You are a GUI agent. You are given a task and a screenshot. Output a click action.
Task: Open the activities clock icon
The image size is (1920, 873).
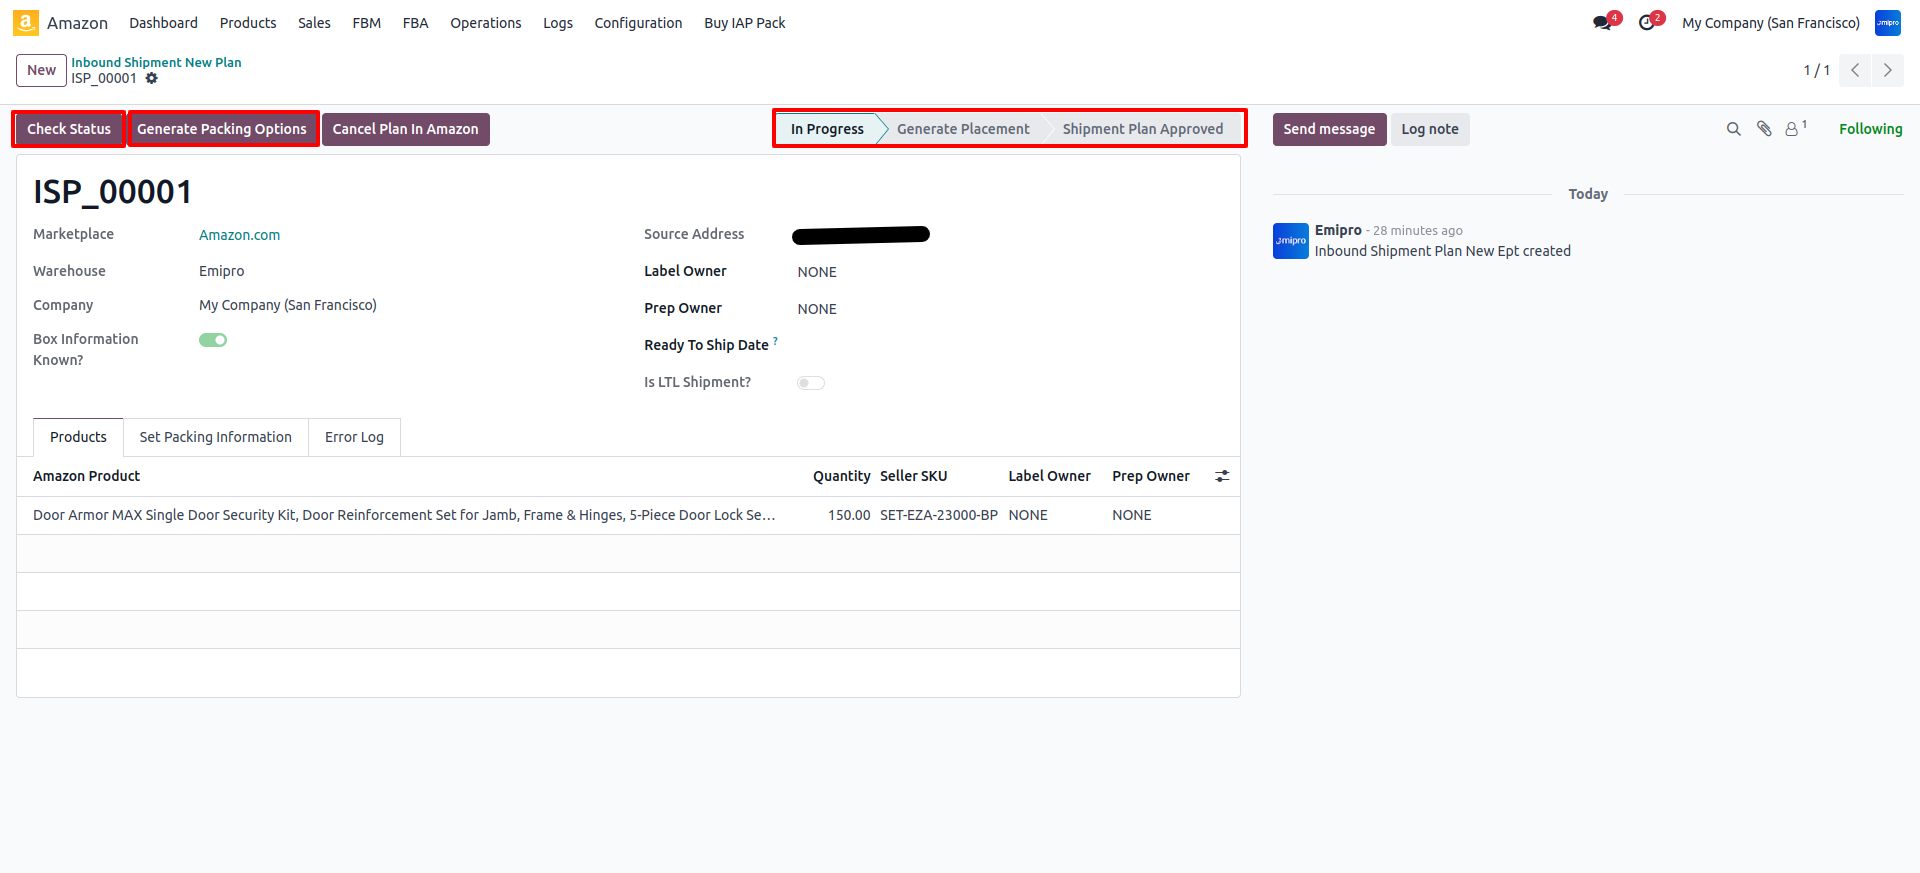click(x=1647, y=23)
